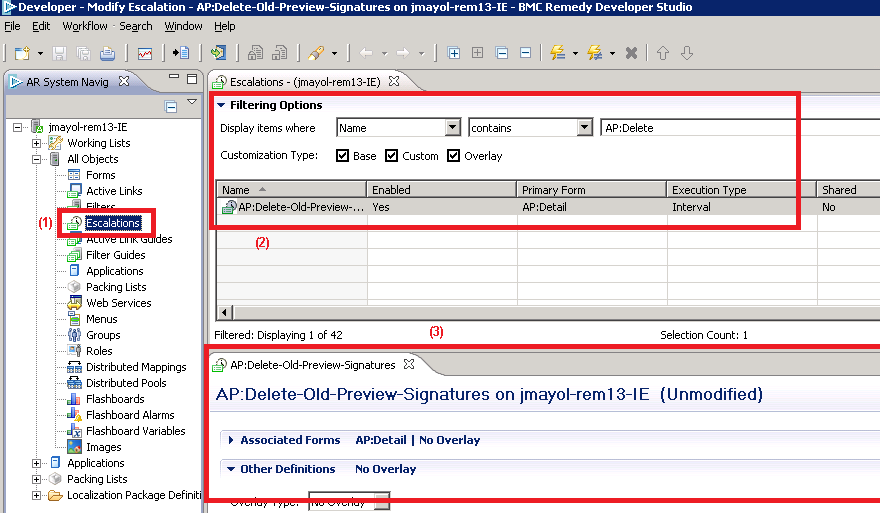The image size is (880, 513).
Task: Sort by the Name column header
Action: coord(291,190)
